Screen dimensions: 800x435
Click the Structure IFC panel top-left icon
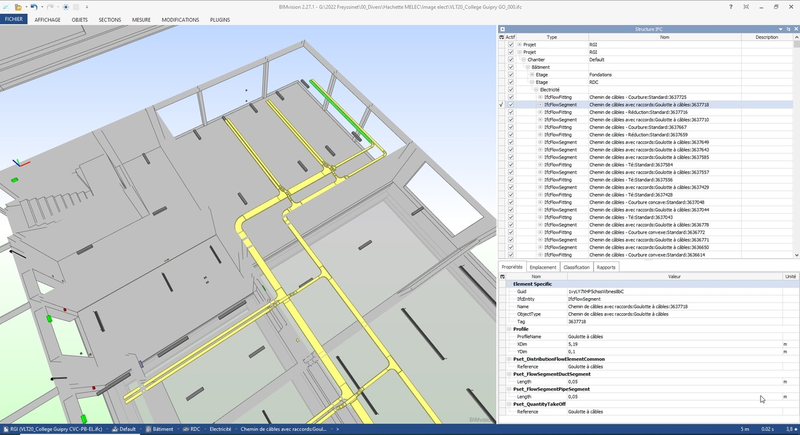[503, 30]
